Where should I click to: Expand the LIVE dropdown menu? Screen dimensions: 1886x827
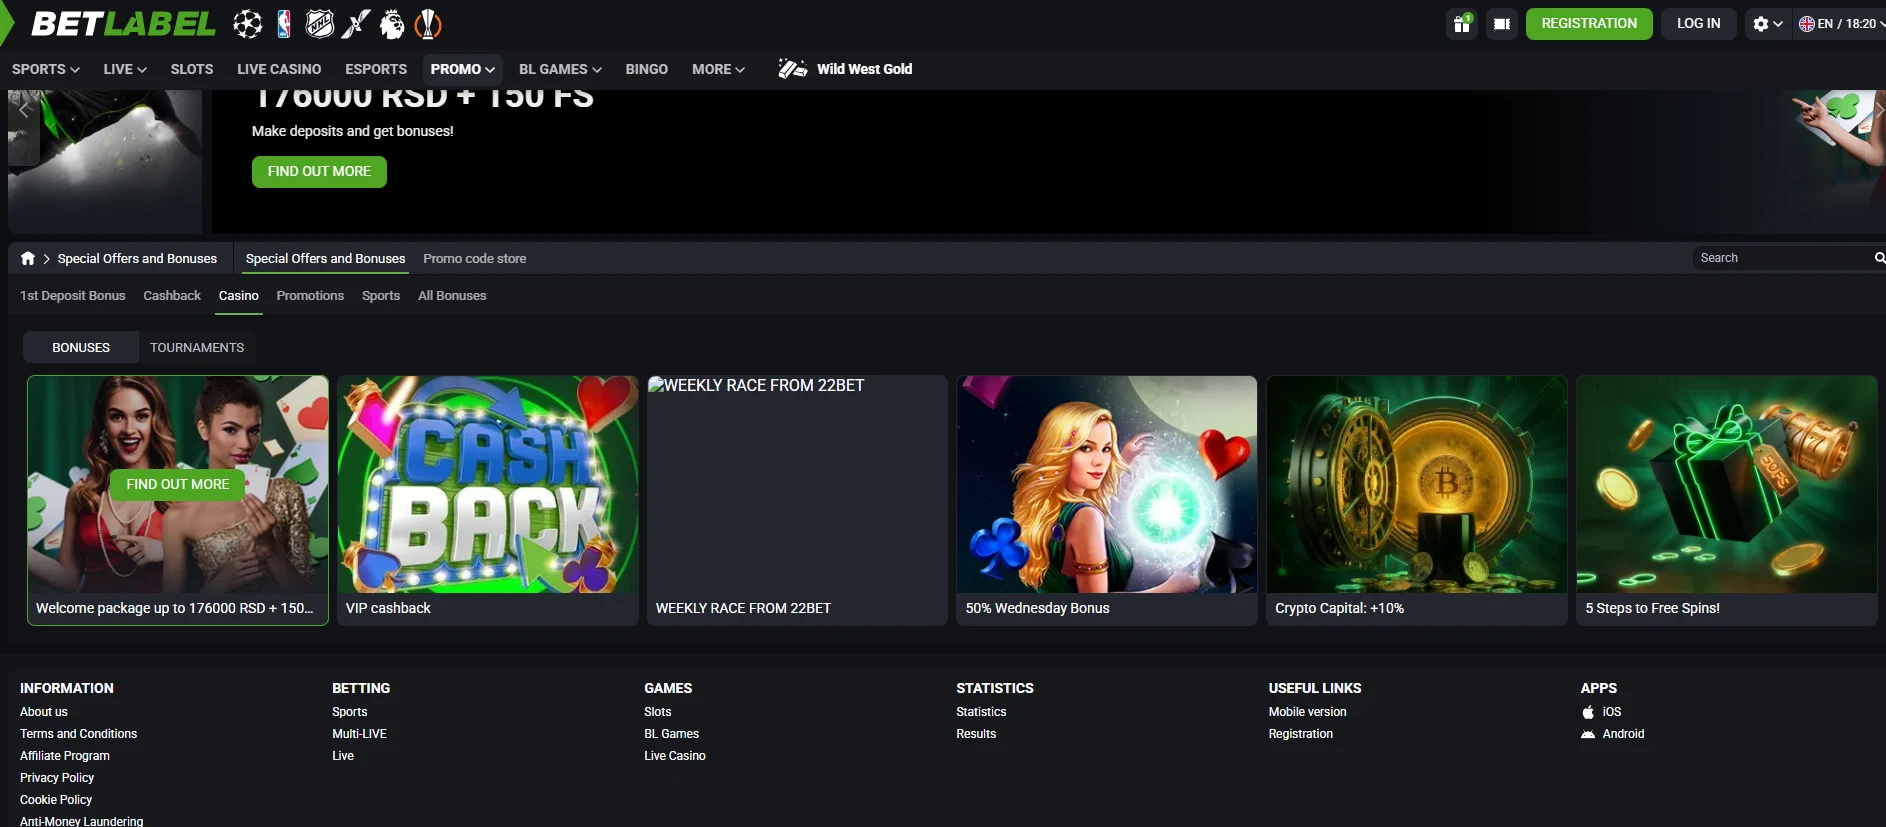tap(125, 69)
